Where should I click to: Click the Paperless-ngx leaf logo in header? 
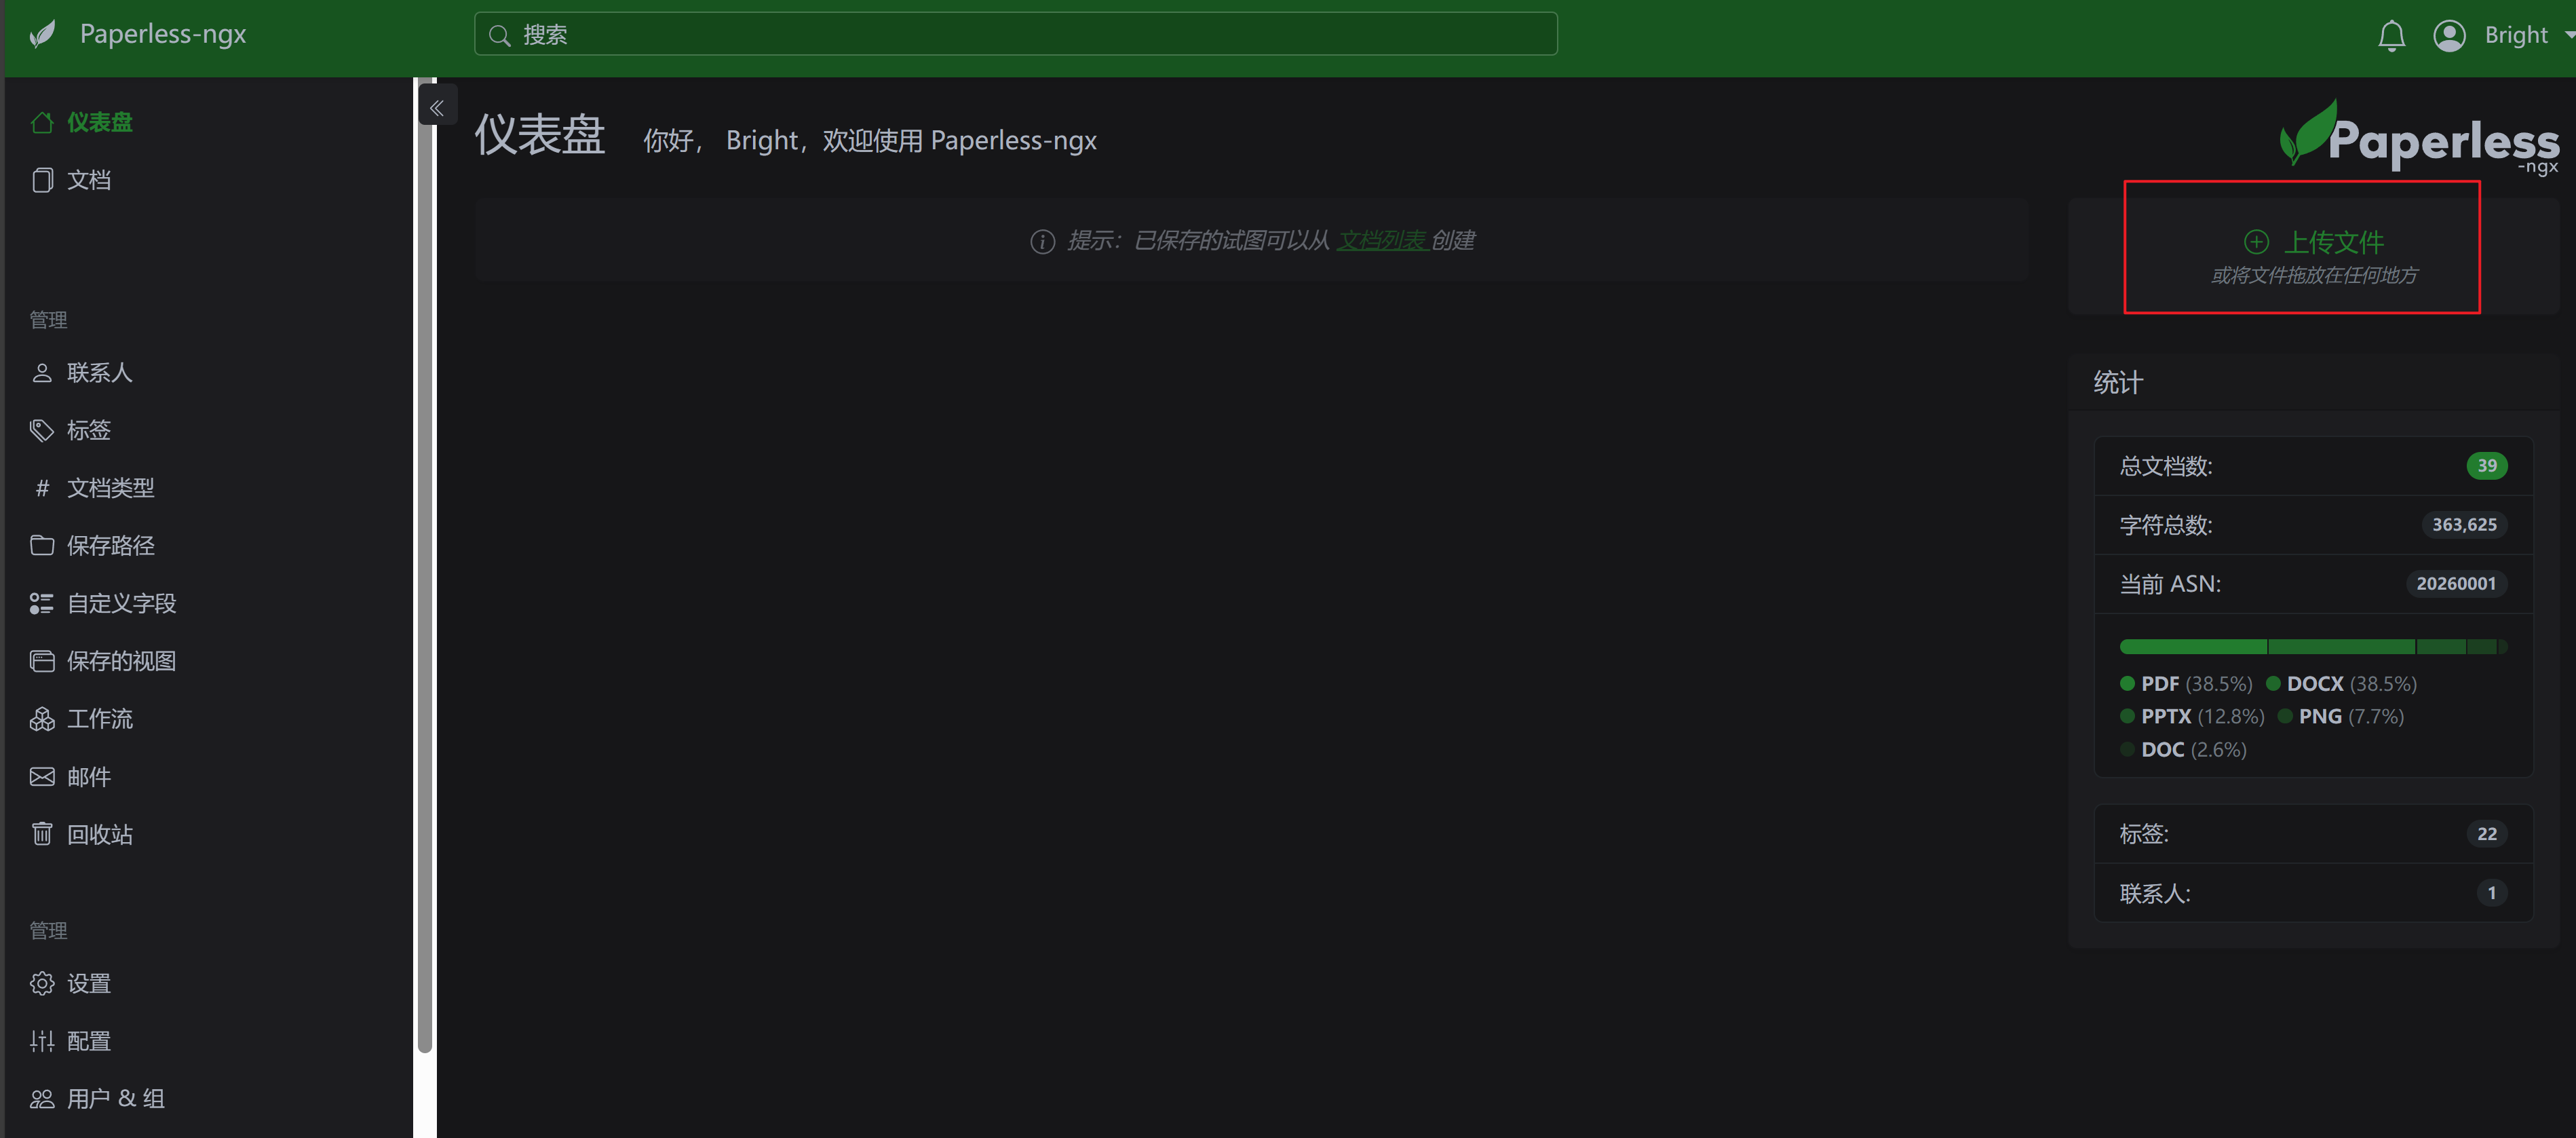click(x=43, y=35)
